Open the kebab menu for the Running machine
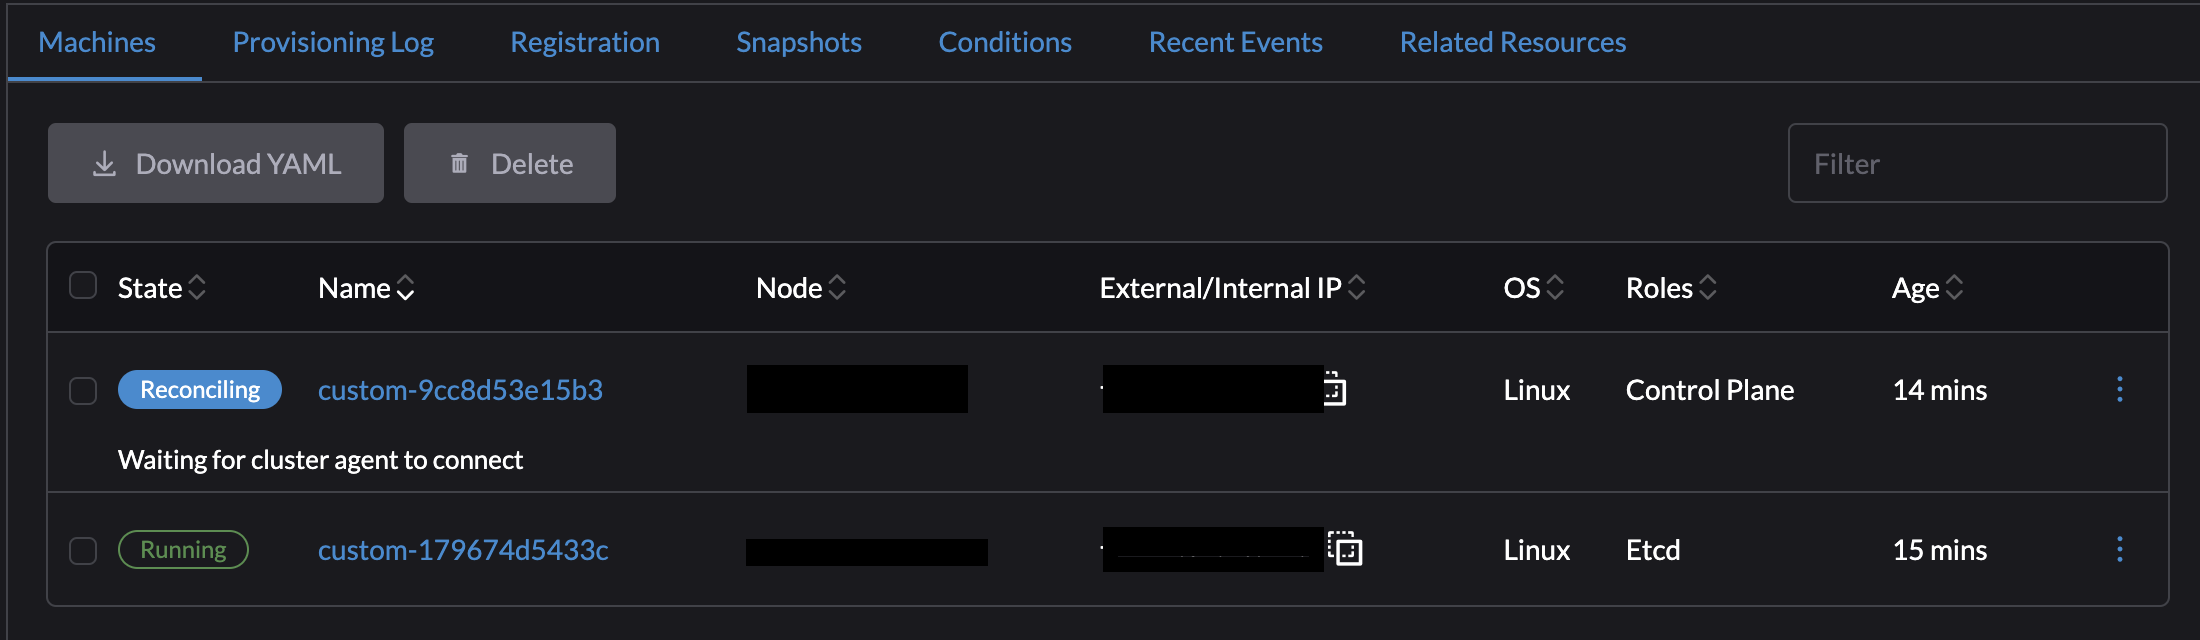Screen dimensions: 2200x640 2120,549
